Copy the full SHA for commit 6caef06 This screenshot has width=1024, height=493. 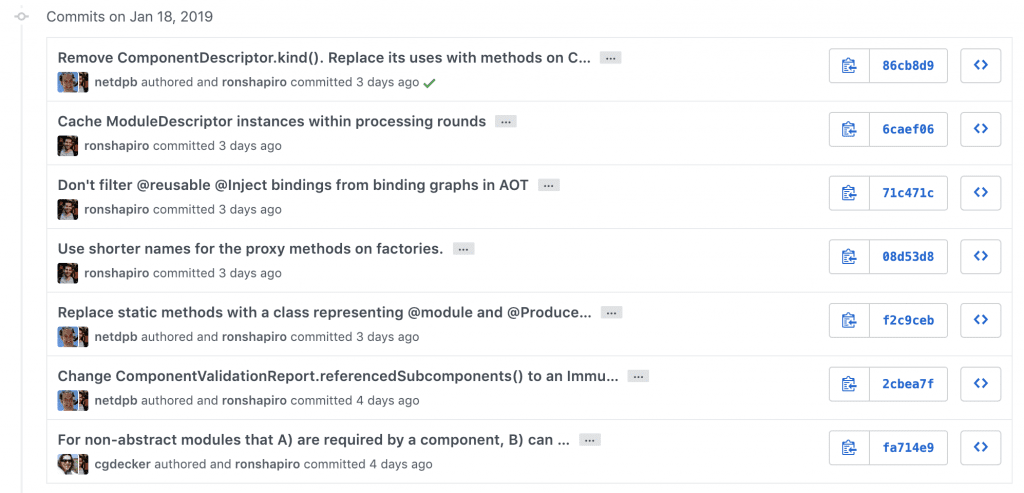point(849,129)
